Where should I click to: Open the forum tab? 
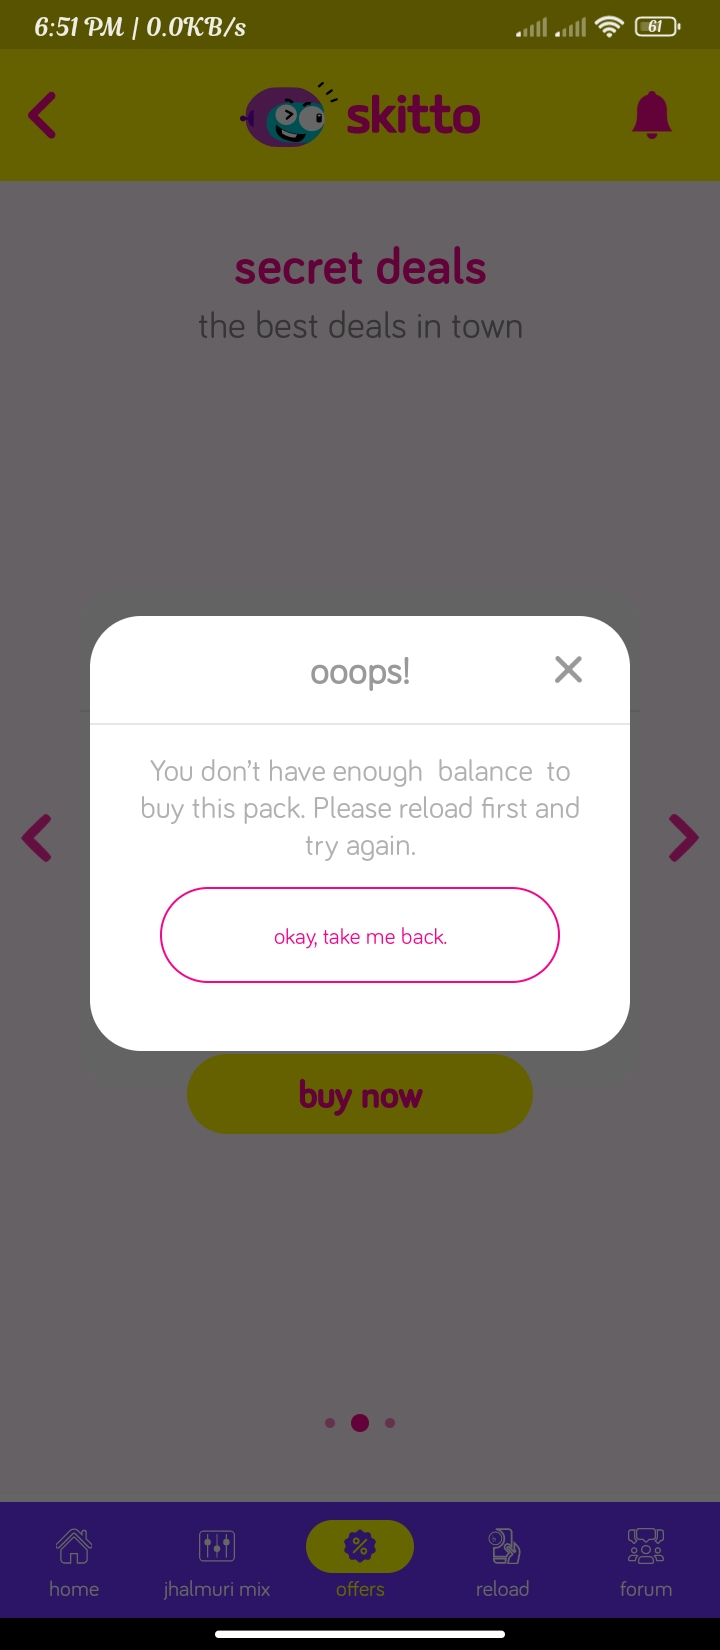point(646,1562)
